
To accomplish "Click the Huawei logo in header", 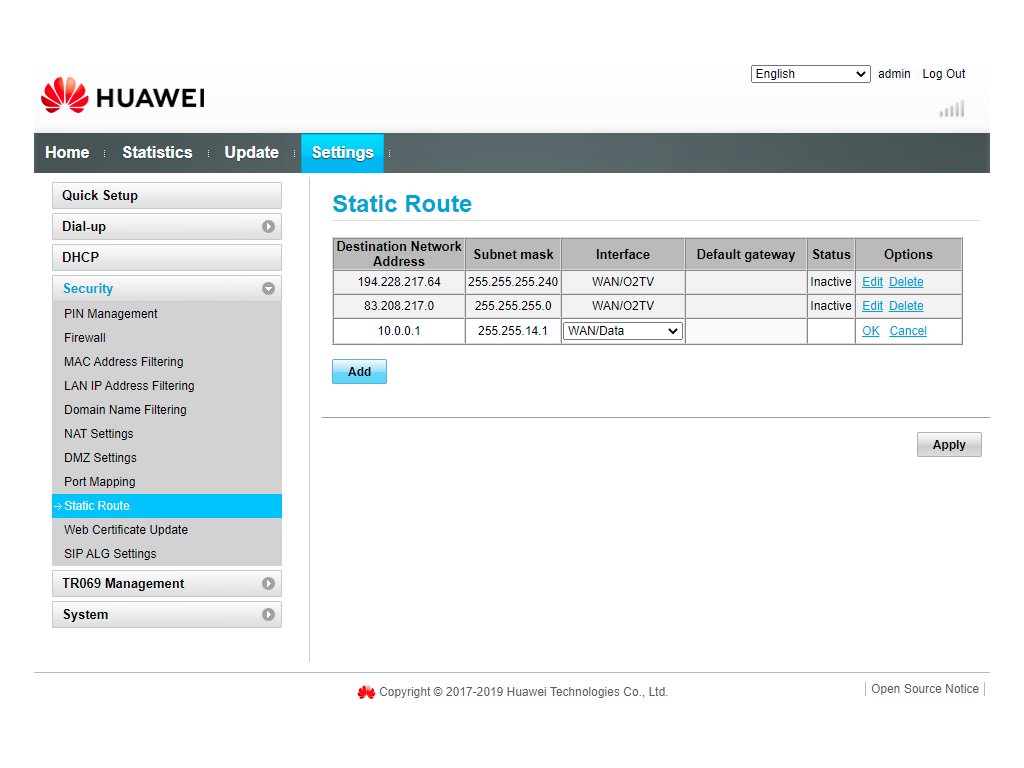I will (122, 96).
